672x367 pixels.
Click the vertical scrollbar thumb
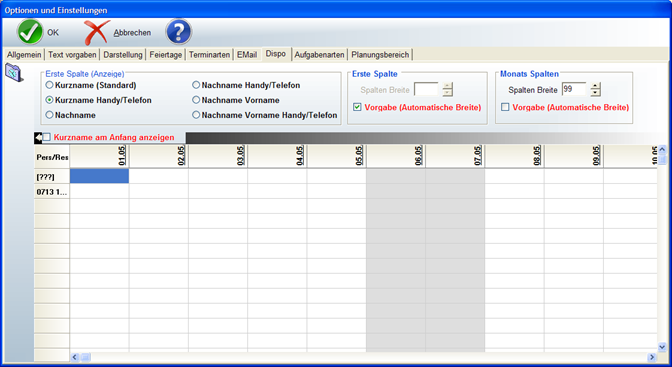click(x=662, y=159)
